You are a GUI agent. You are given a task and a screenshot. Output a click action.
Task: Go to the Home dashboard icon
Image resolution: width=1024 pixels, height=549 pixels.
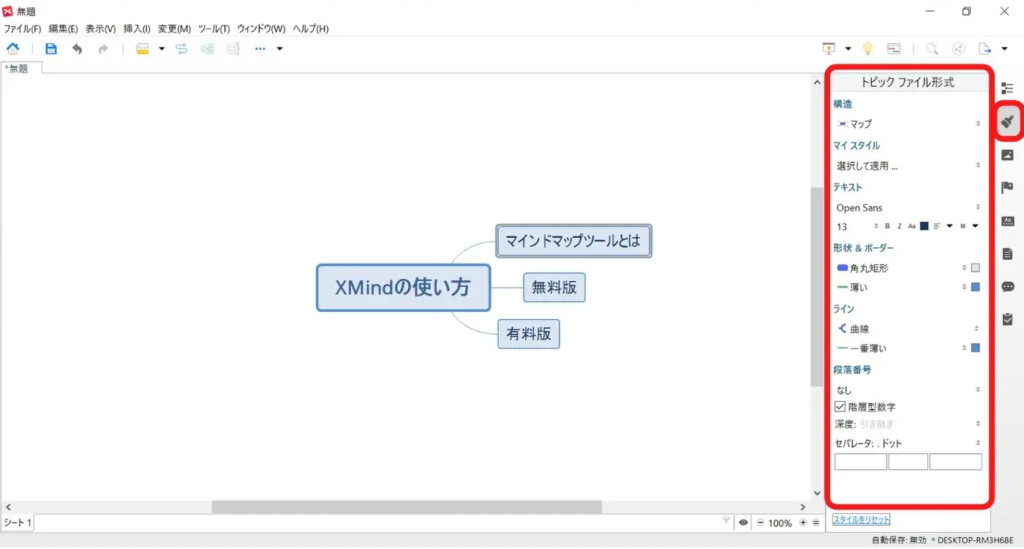pos(13,49)
